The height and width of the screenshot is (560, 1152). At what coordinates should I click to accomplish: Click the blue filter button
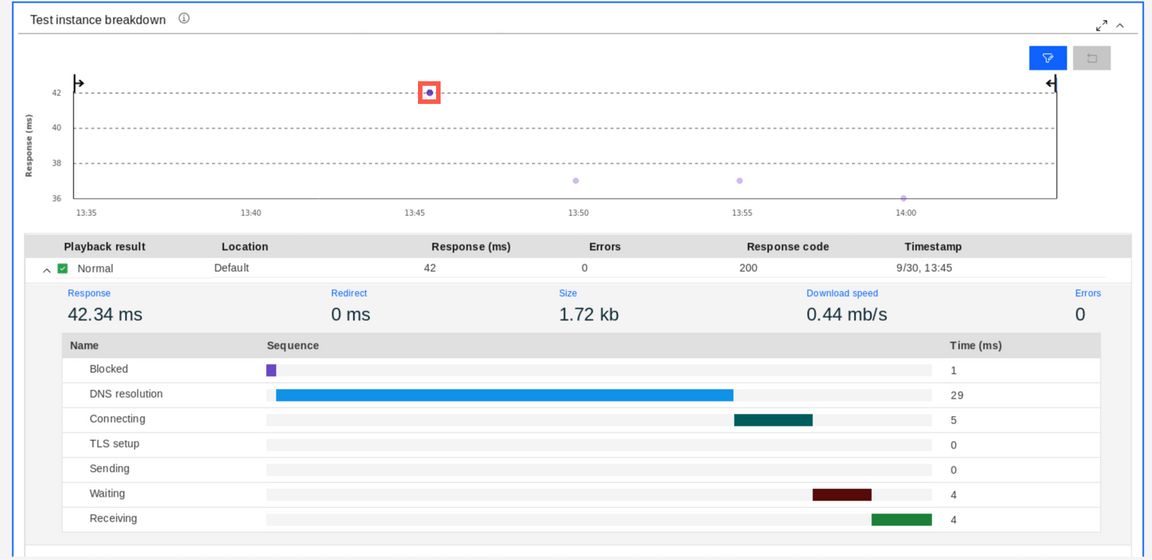pyautogui.click(x=1048, y=58)
